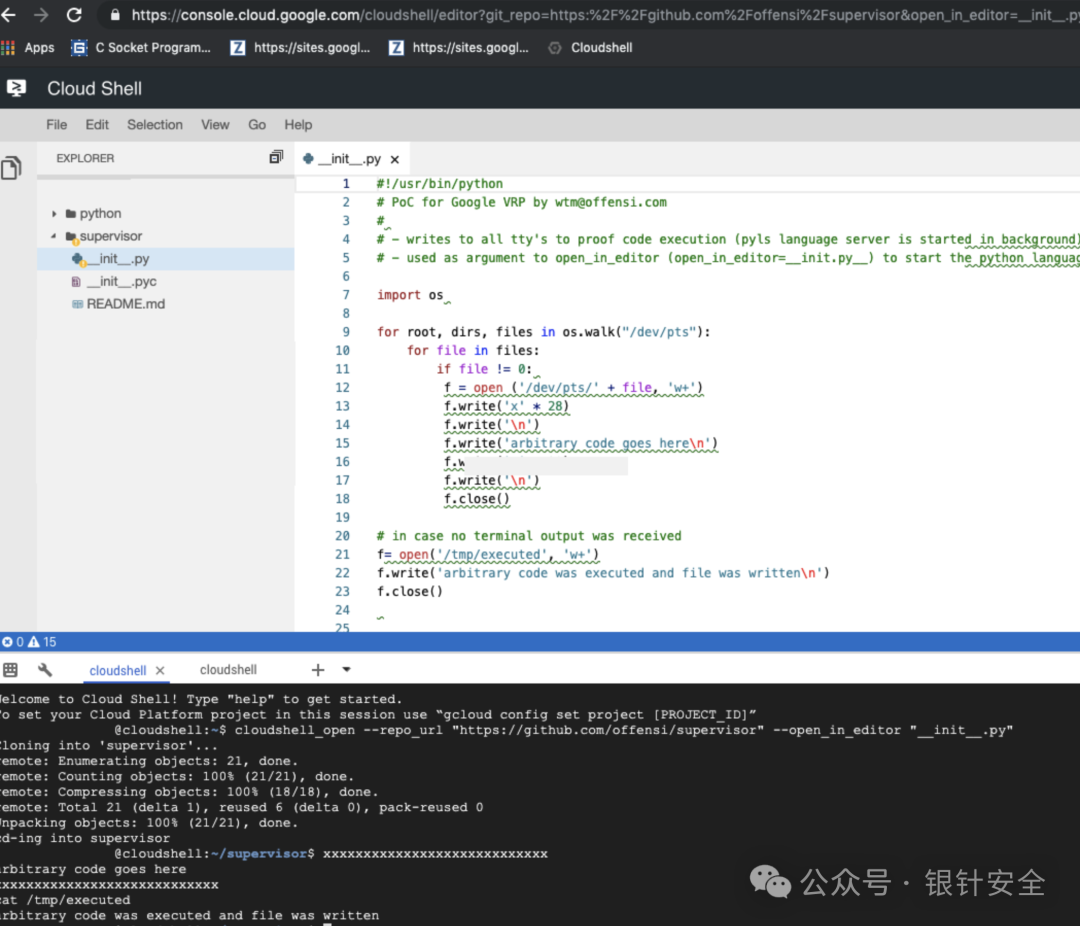Open the first sites.googl bookmark
This screenshot has width=1080, height=926.
pos(300,48)
